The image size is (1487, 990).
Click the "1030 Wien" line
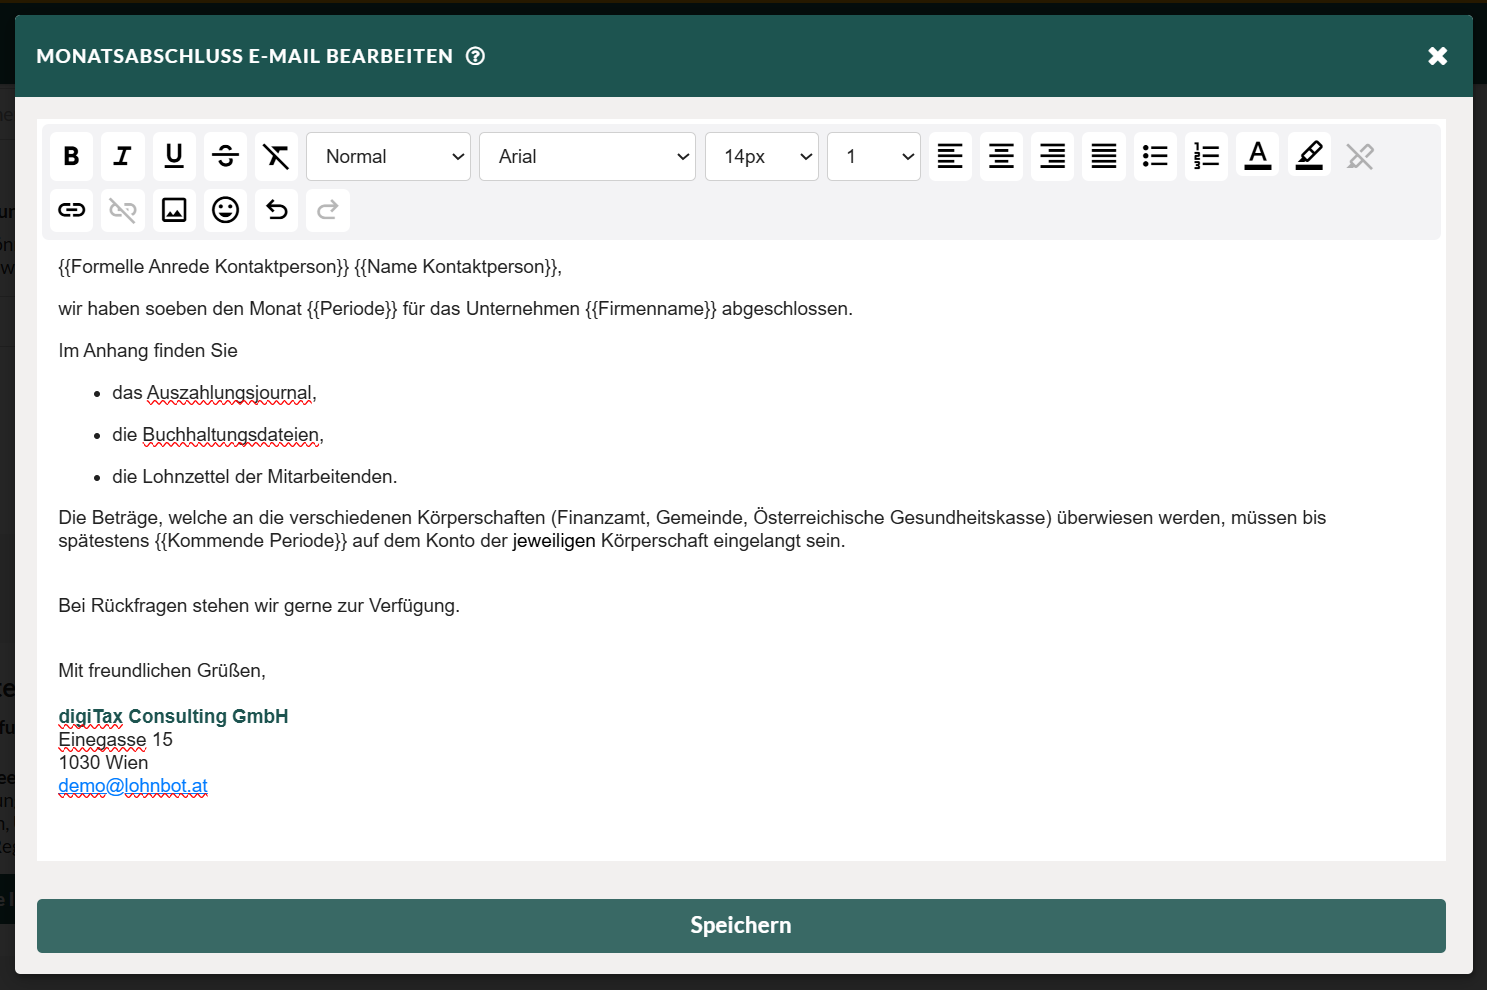coord(103,763)
